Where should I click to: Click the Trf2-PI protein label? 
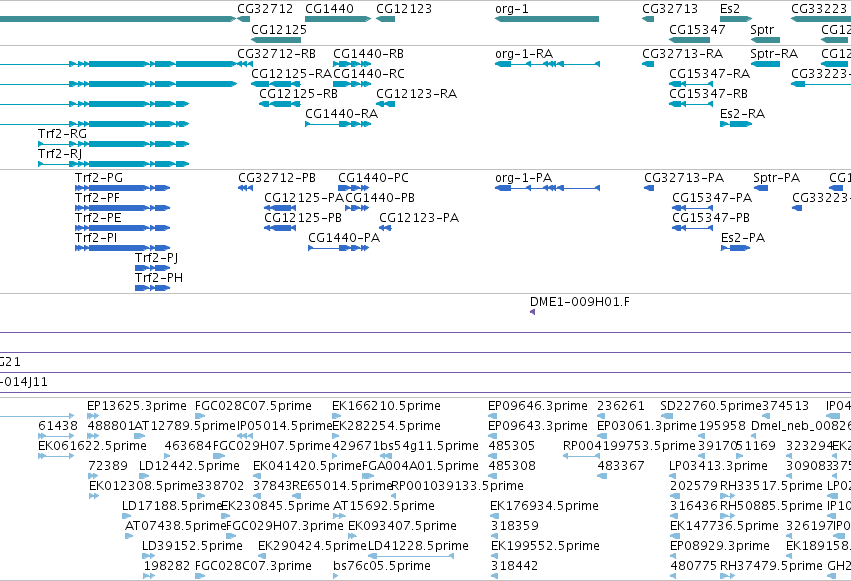pyautogui.click(x=96, y=238)
